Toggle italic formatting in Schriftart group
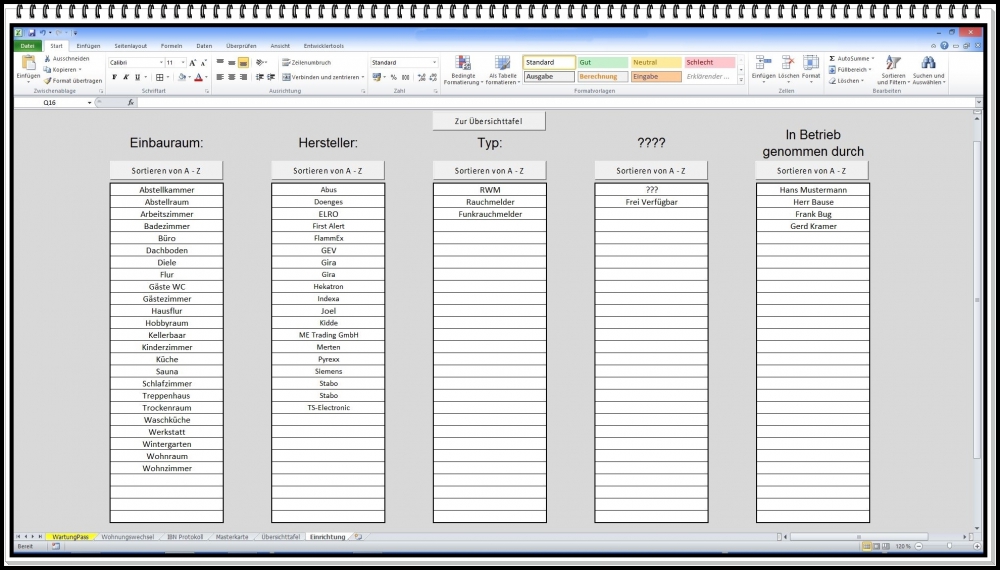1000x570 pixels. tap(127, 77)
